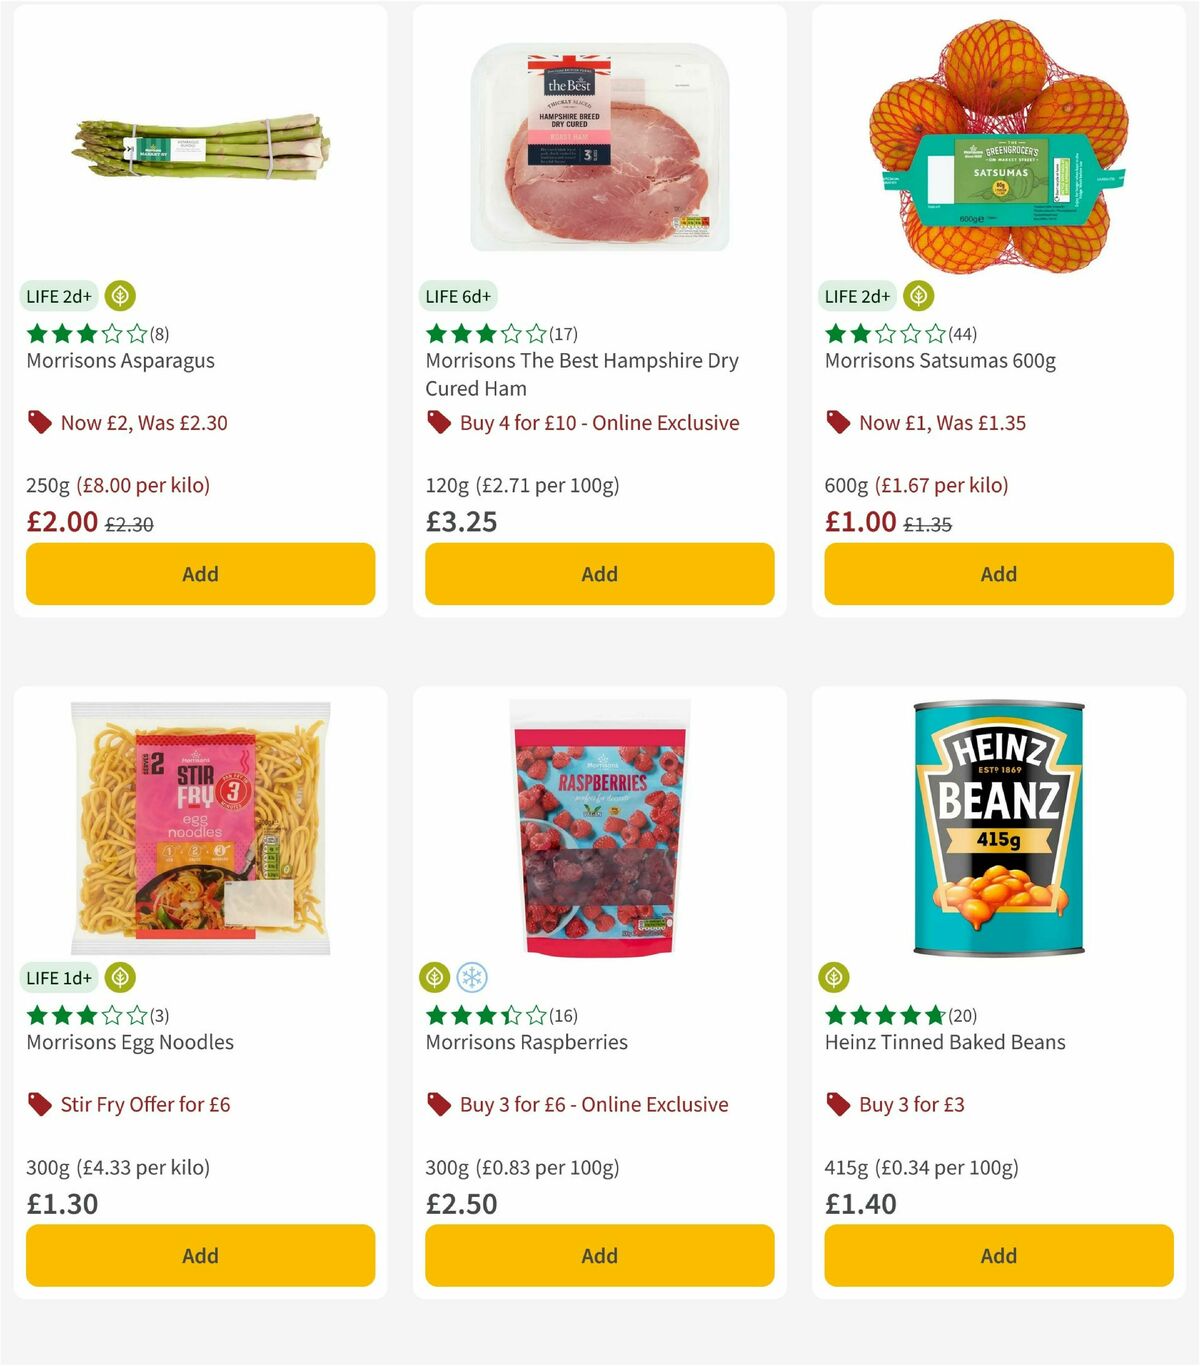Image resolution: width=1200 pixels, height=1366 pixels.
Task: Open the Morrisons Egg Noodles product page
Action: pyautogui.click(x=128, y=1042)
